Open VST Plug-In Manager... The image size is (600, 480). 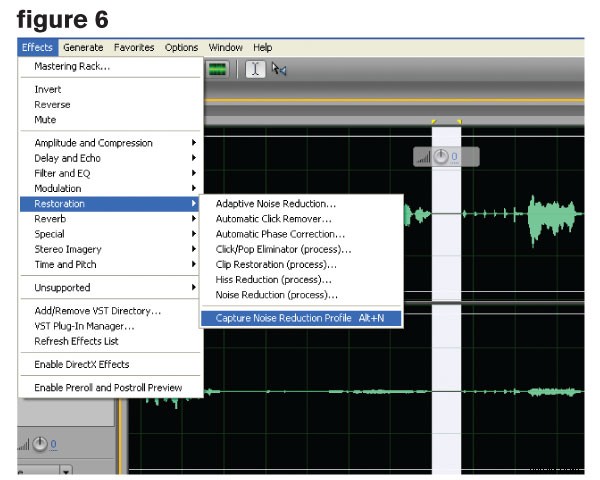point(110,326)
